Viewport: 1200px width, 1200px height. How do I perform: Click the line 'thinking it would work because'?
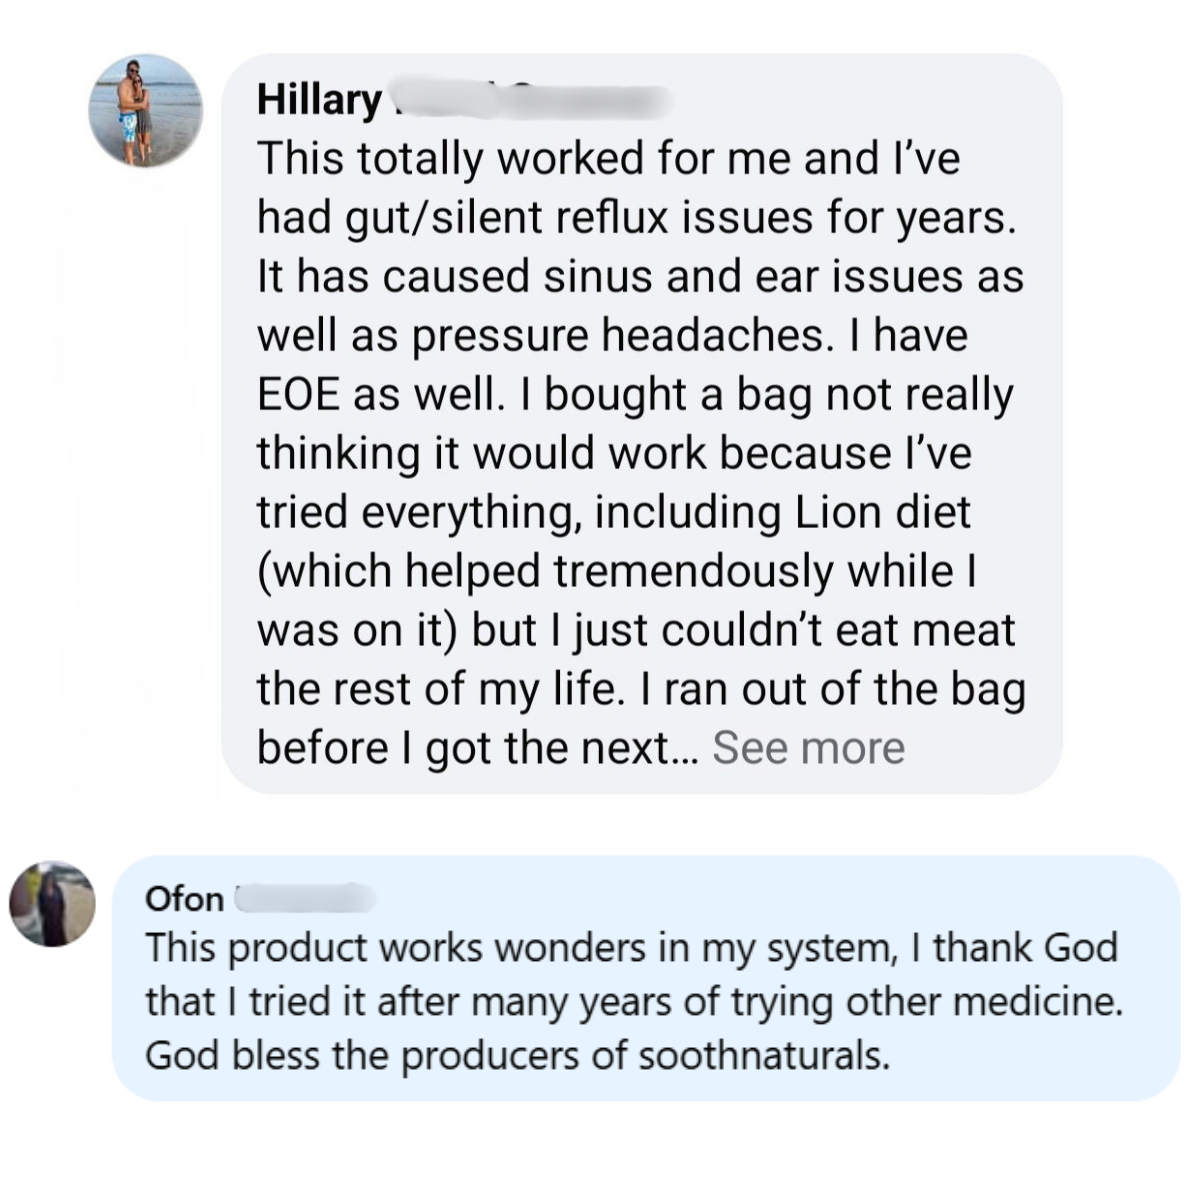(614, 453)
